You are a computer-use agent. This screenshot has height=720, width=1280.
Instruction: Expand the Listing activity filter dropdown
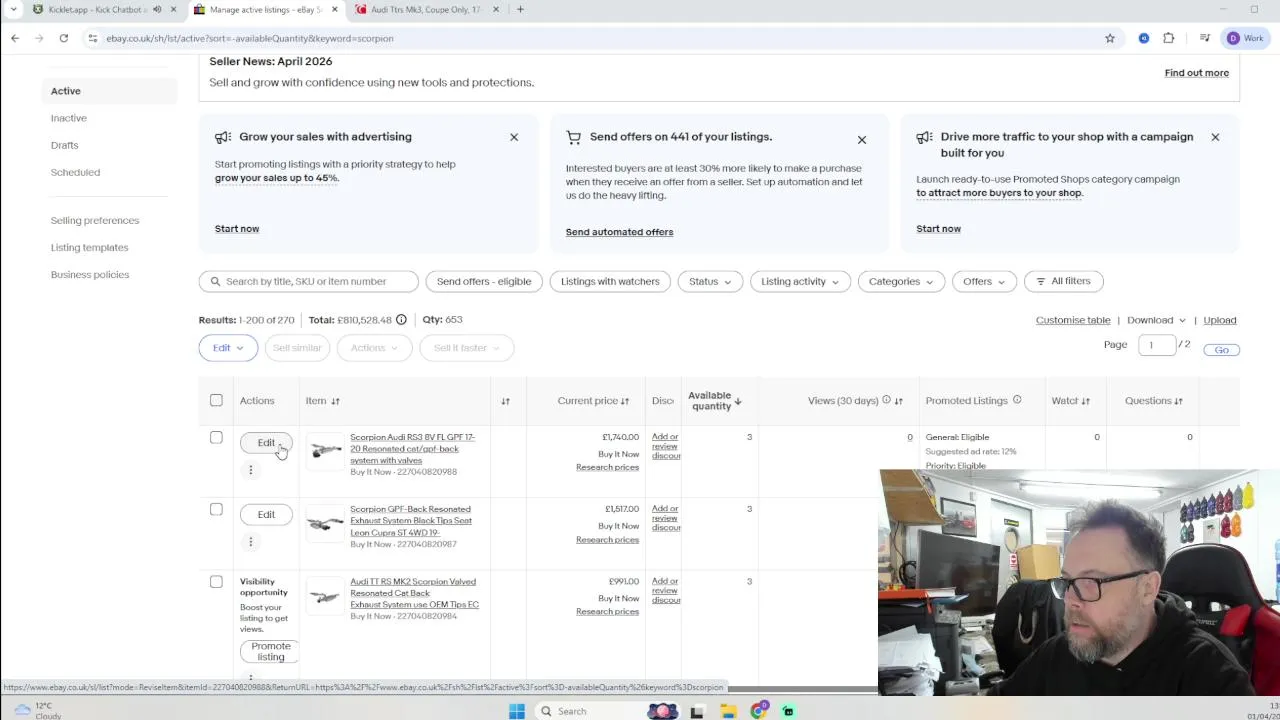800,281
